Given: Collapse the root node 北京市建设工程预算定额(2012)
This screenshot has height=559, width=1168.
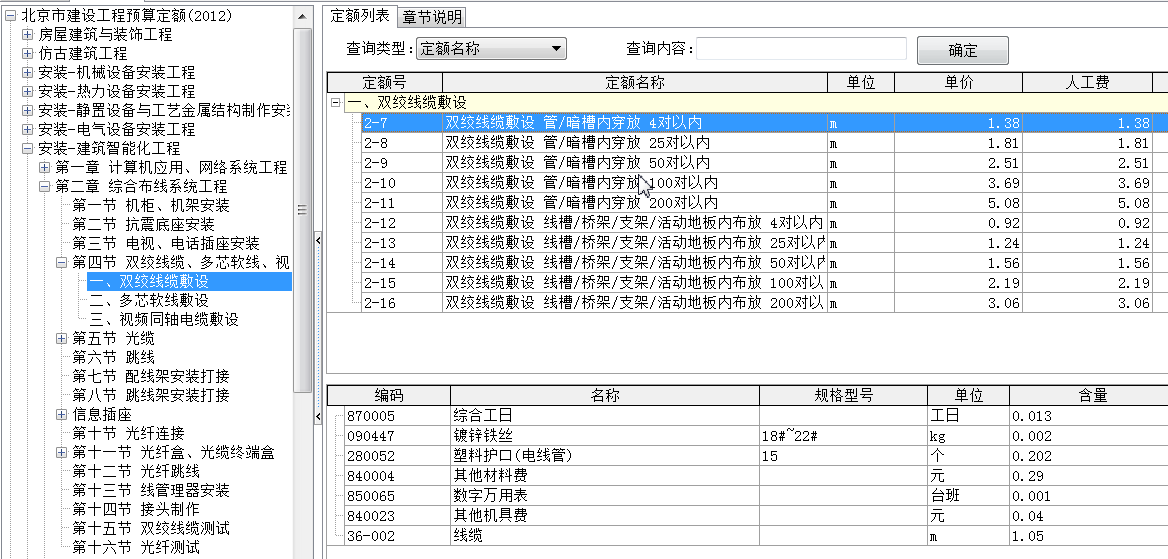Looking at the screenshot, I should click(x=10, y=15).
